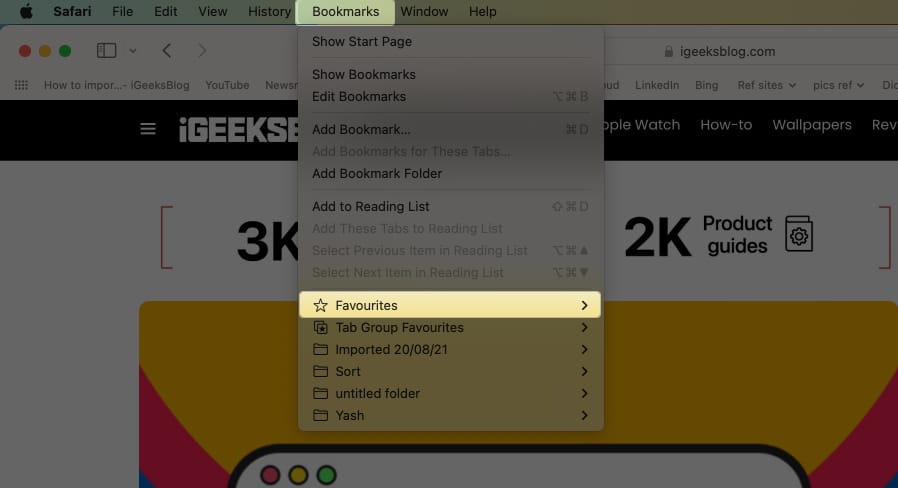Click the Tab Group Favourites icon
Image resolution: width=898 pixels, height=488 pixels.
click(x=321, y=328)
